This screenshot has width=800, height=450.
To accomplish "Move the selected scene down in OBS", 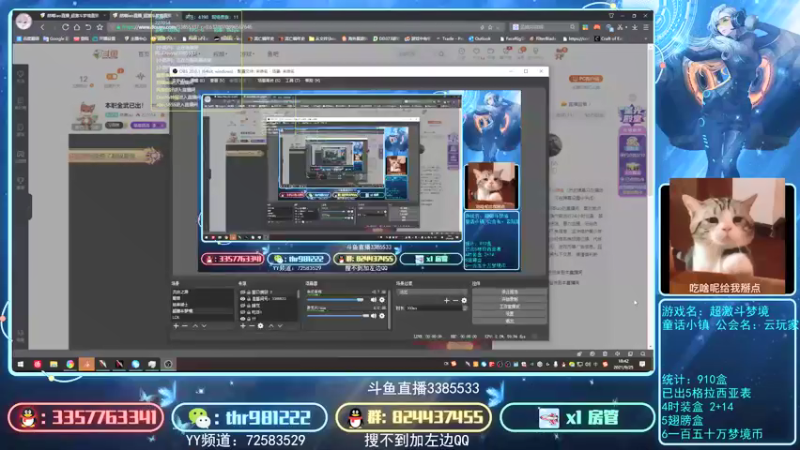I will click(x=204, y=326).
